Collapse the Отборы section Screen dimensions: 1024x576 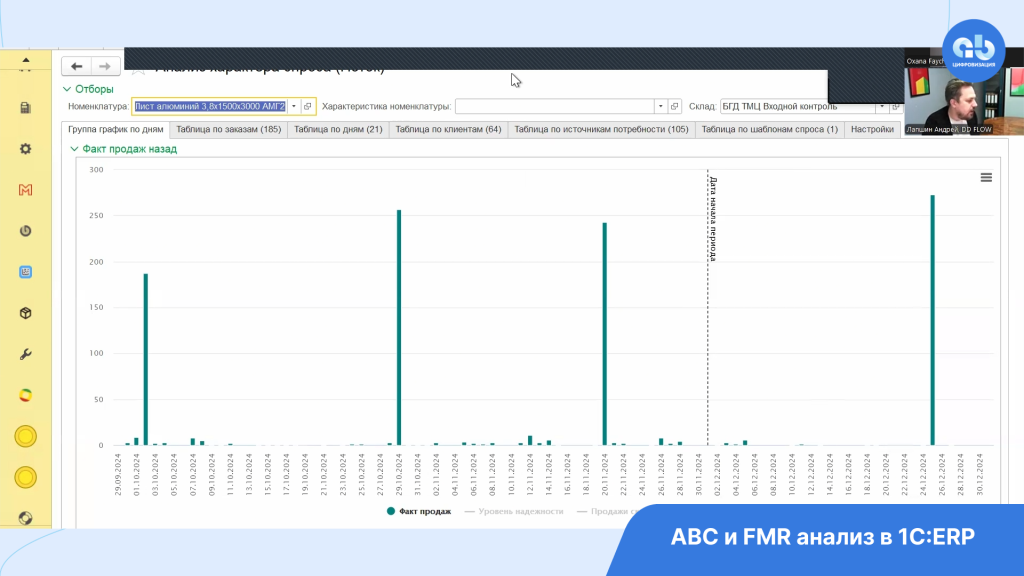click(x=67, y=89)
